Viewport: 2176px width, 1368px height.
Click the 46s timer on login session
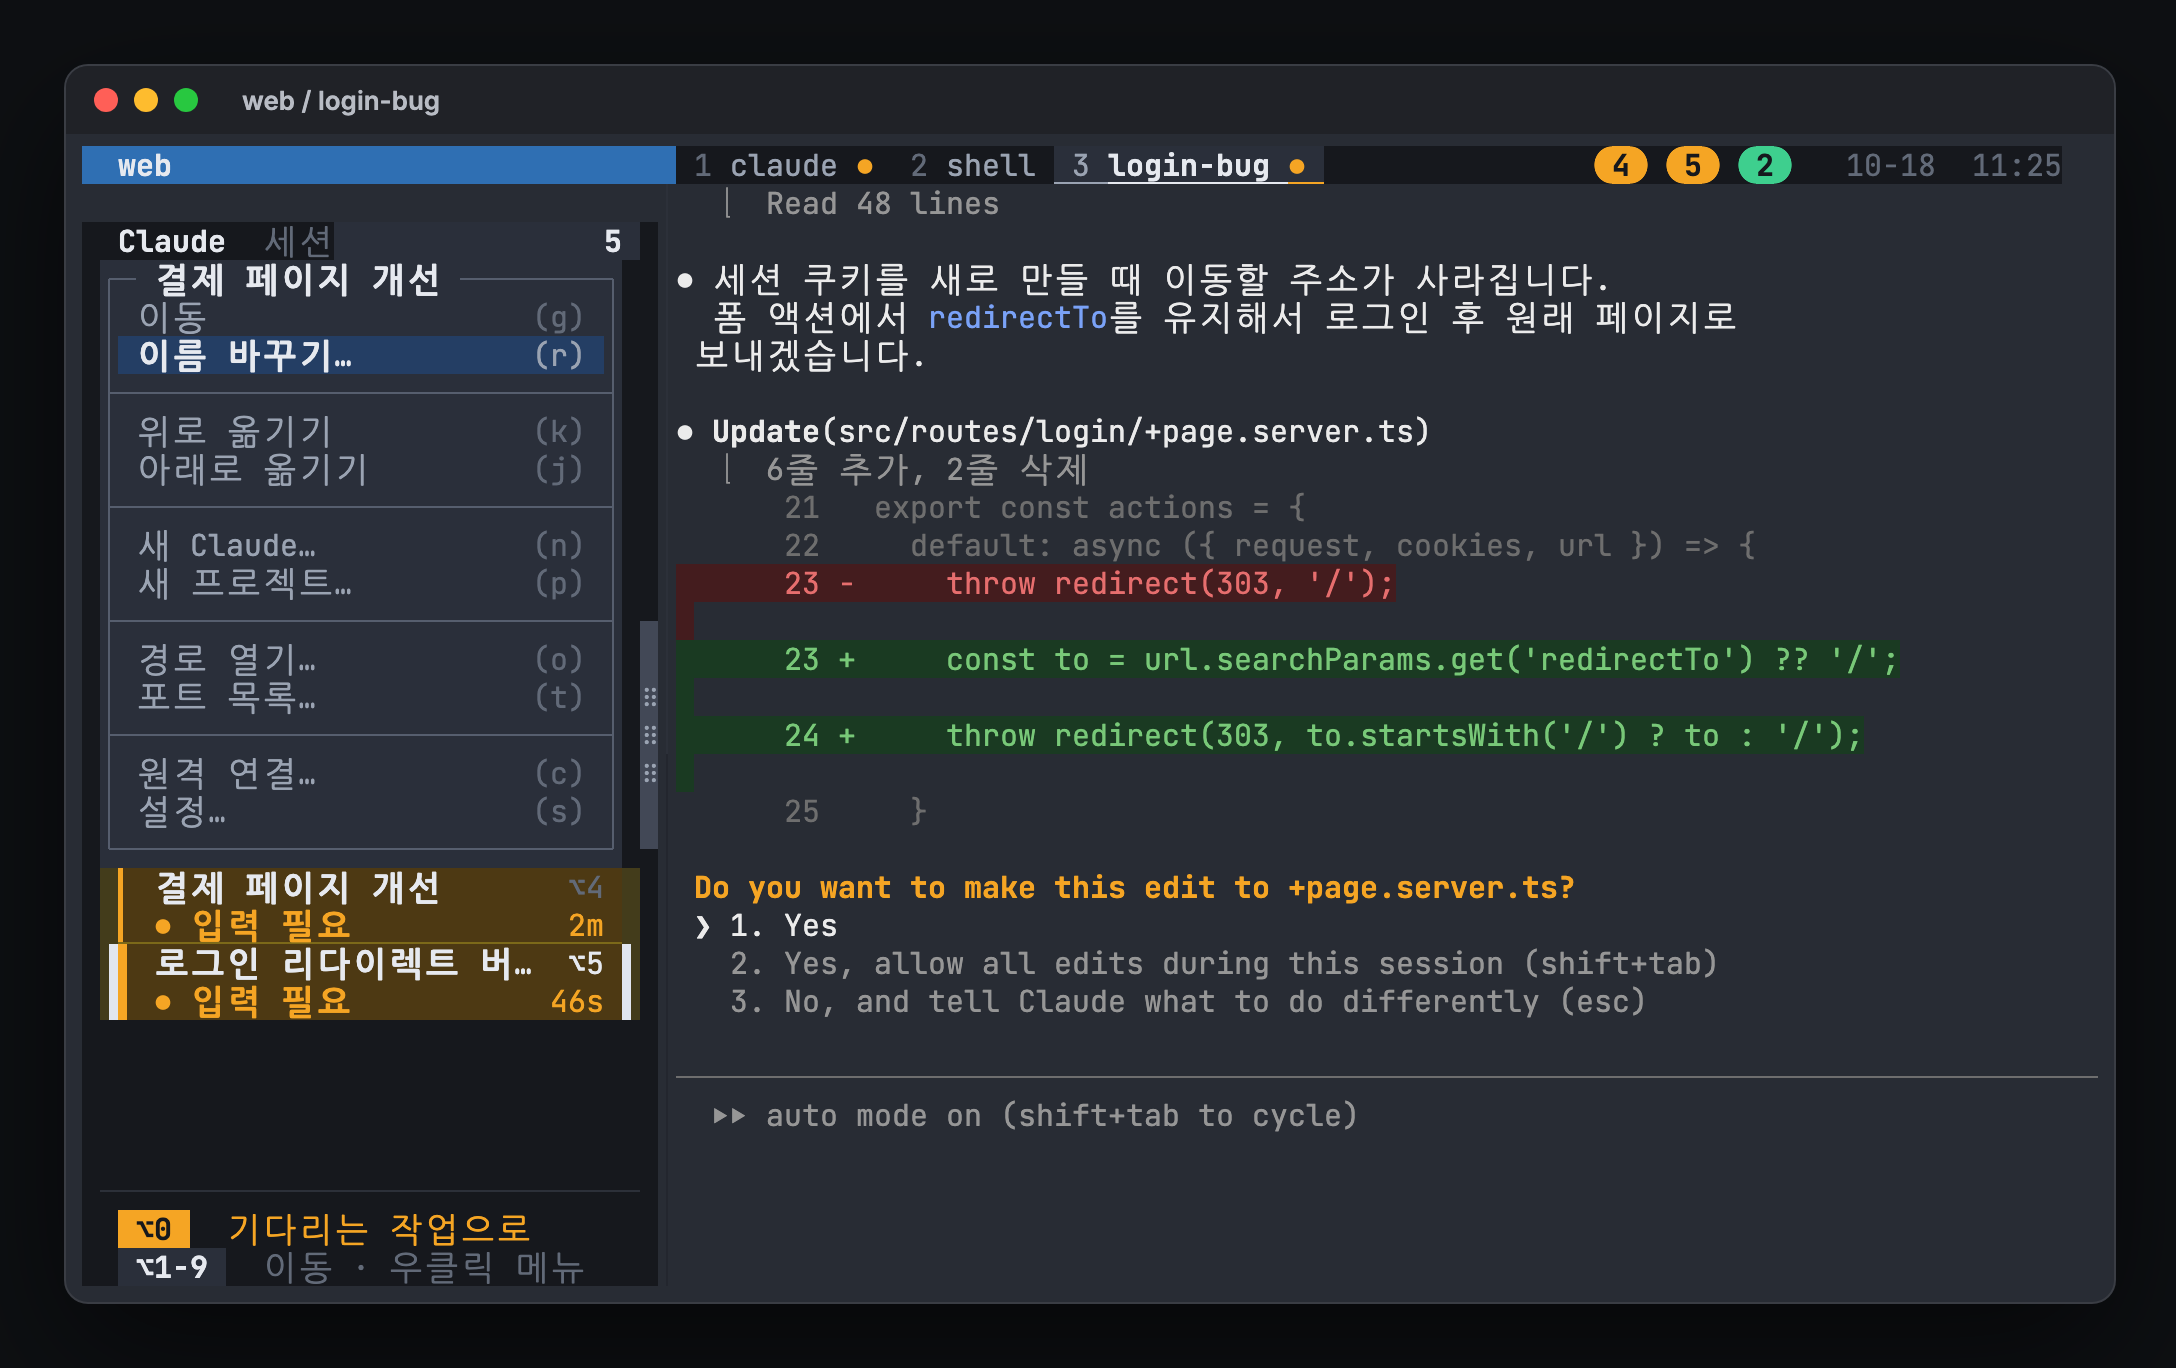pos(577,1001)
